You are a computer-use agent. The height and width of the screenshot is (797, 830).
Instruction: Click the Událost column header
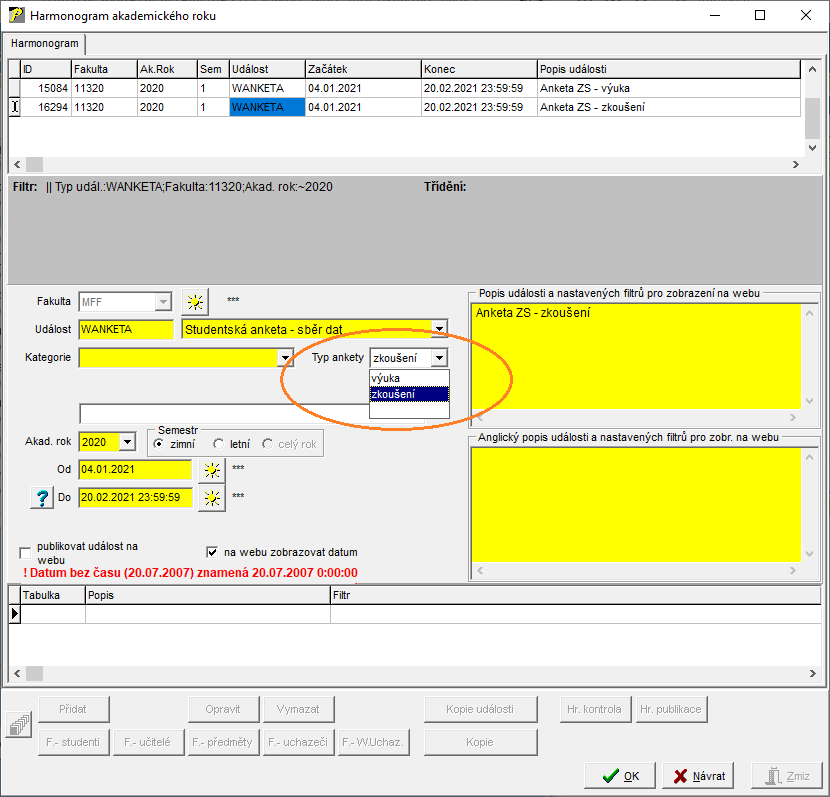pyautogui.click(x=266, y=69)
